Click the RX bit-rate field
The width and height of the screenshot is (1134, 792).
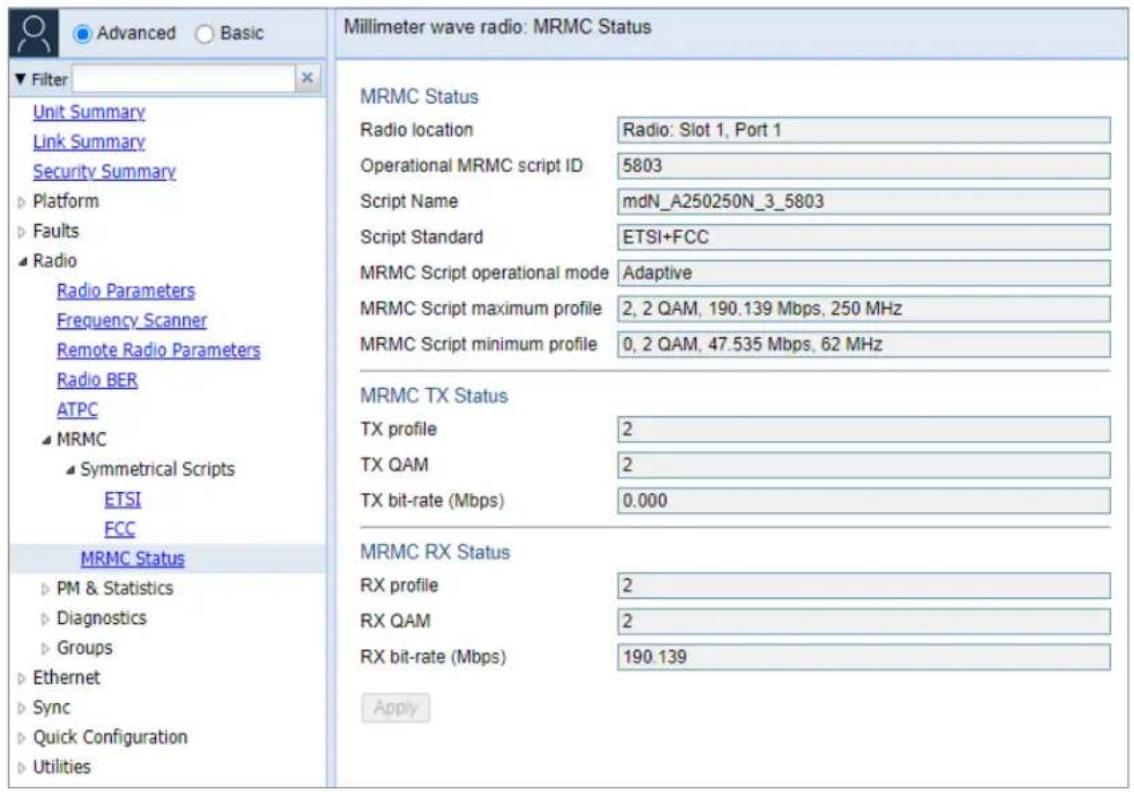point(864,657)
